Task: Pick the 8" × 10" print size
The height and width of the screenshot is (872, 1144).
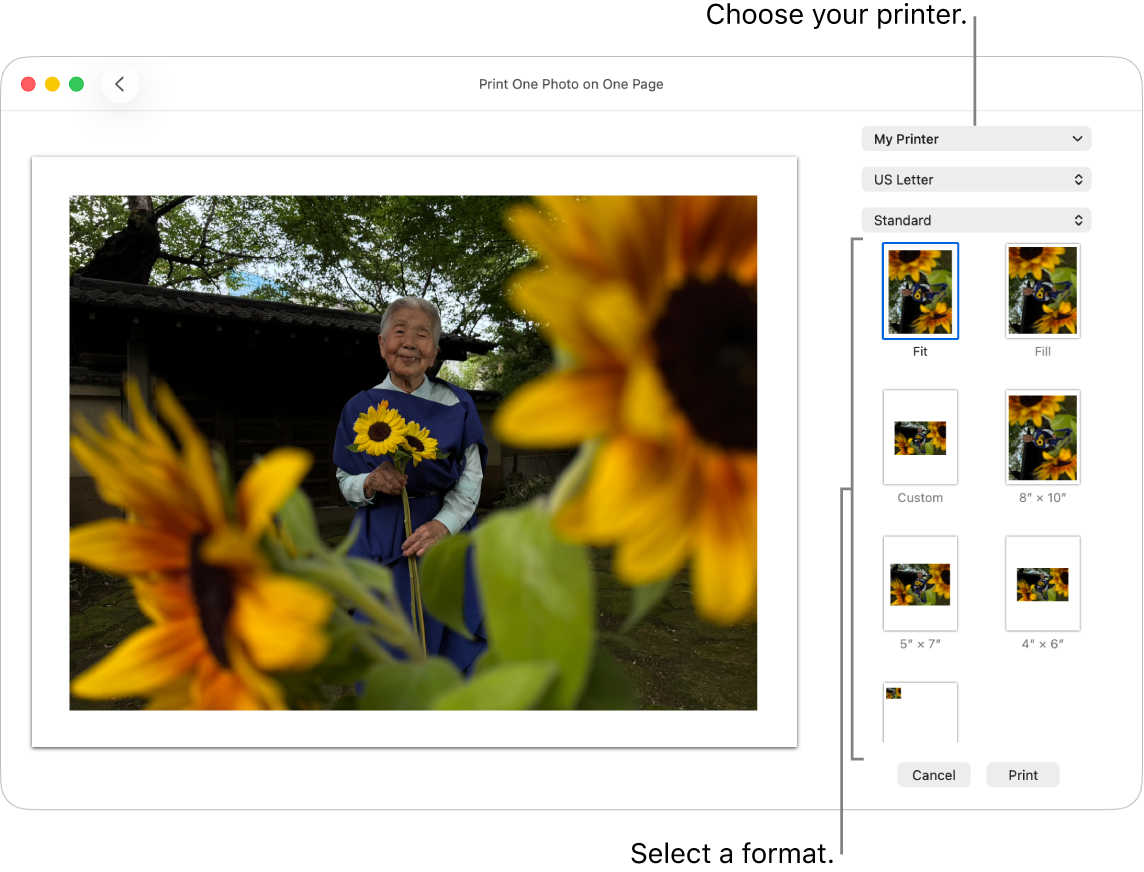Action: coord(1043,437)
